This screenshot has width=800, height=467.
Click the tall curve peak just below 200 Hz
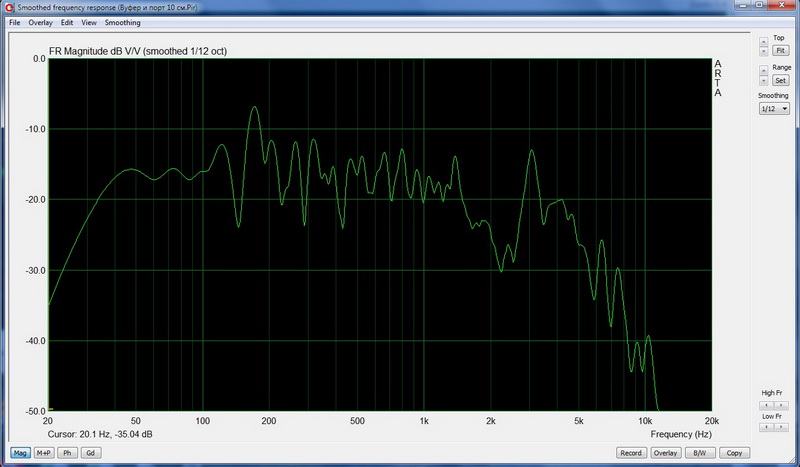pyautogui.click(x=254, y=107)
